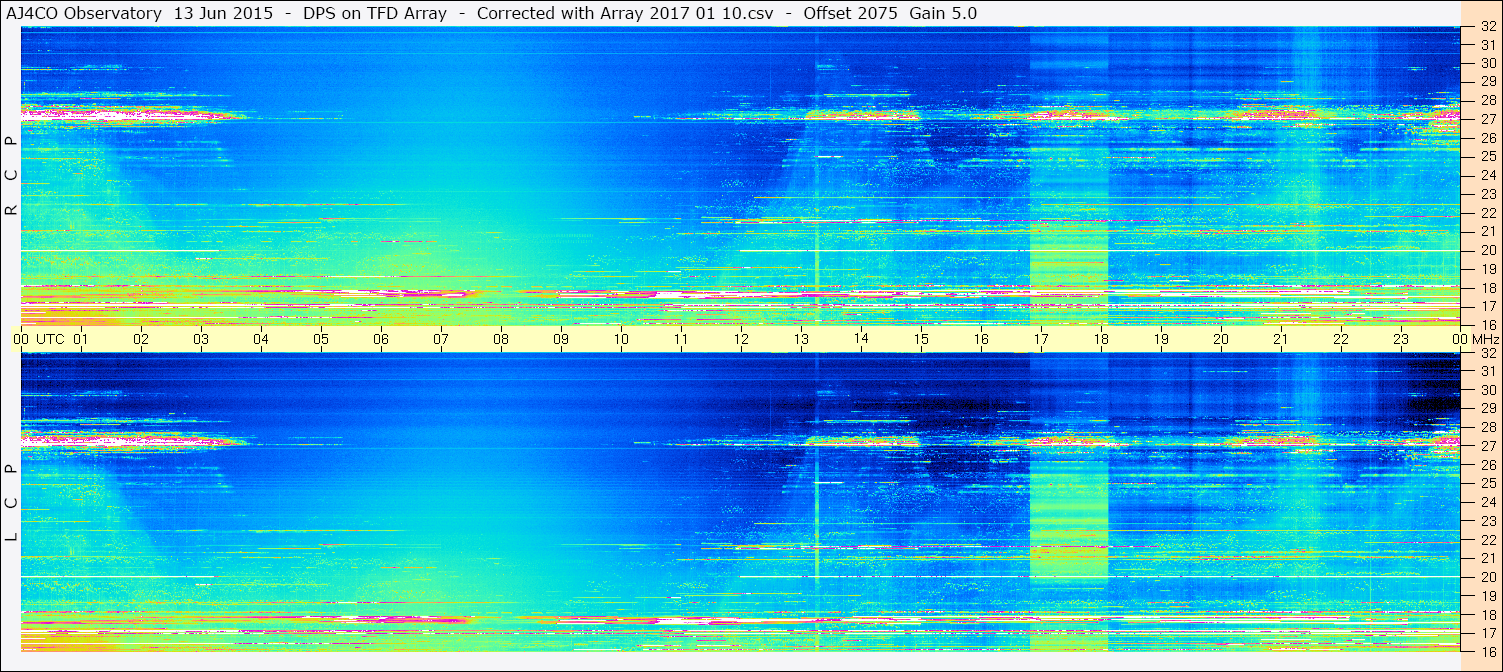
Task: Select the 15 hour mark on time axis
Action: (921, 339)
